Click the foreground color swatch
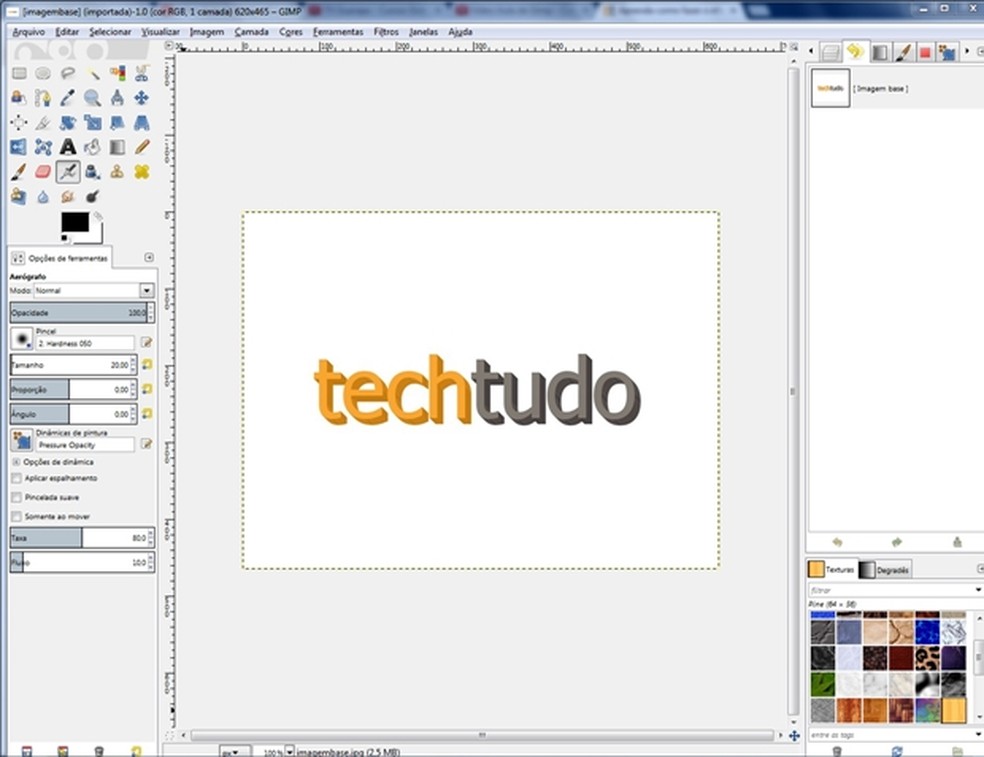The height and width of the screenshot is (757, 984). click(77, 222)
